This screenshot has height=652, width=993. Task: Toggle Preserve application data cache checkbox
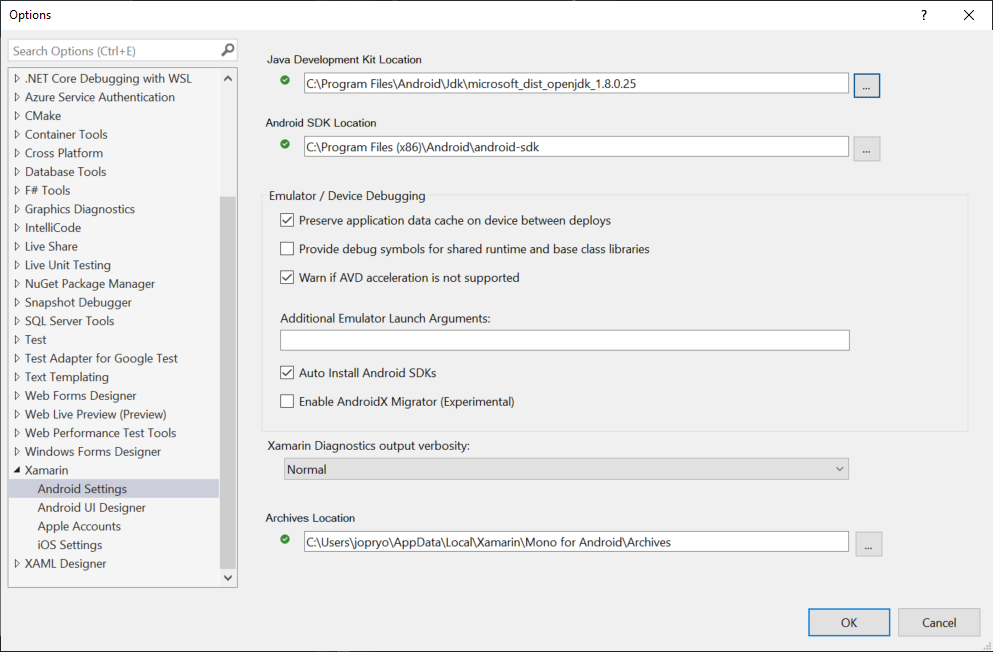(287, 220)
